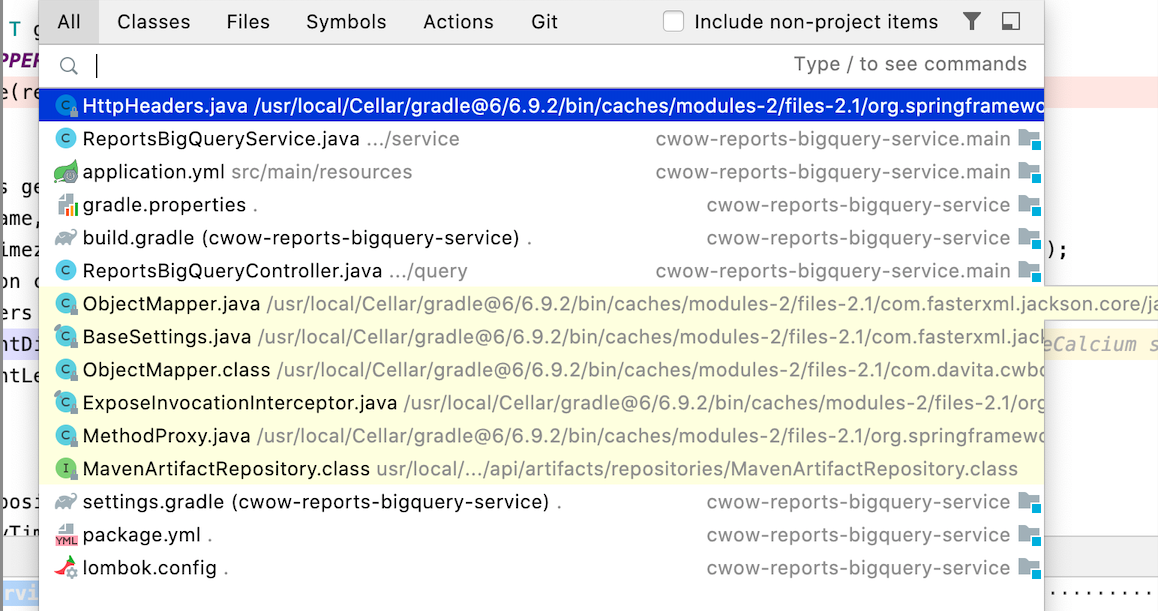Click the search magnifier icon
The image size is (1158, 611).
click(x=69, y=66)
